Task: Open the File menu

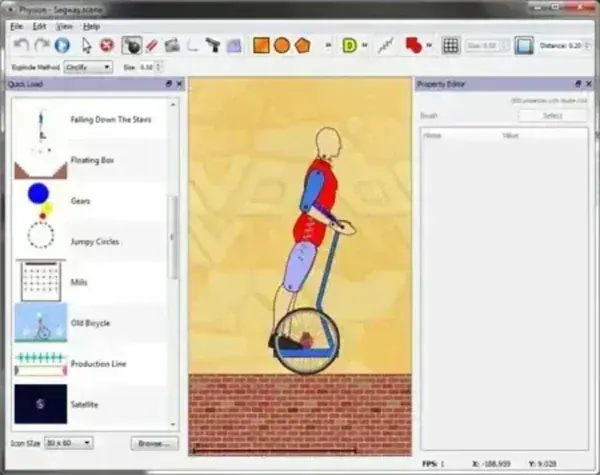Action: pos(16,26)
